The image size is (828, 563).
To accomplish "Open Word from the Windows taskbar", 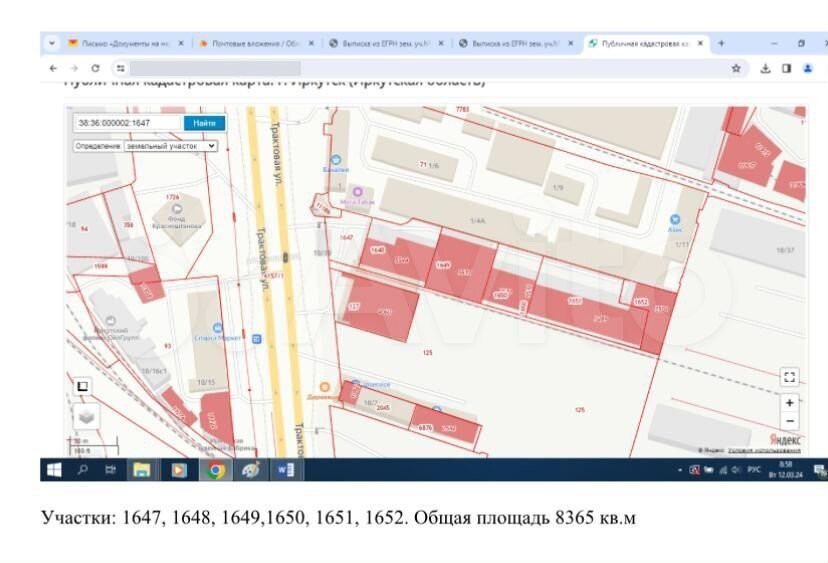I will (284, 469).
